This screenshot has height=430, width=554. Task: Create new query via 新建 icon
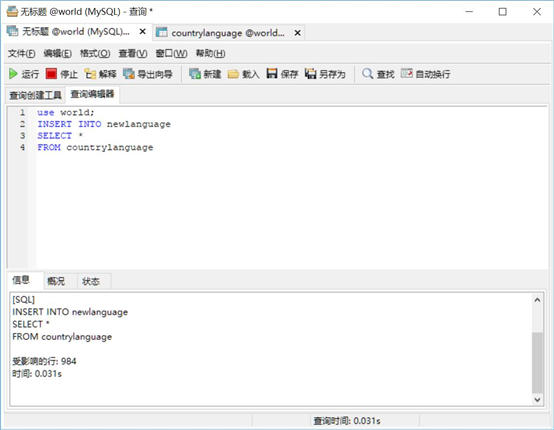[x=195, y=74]
